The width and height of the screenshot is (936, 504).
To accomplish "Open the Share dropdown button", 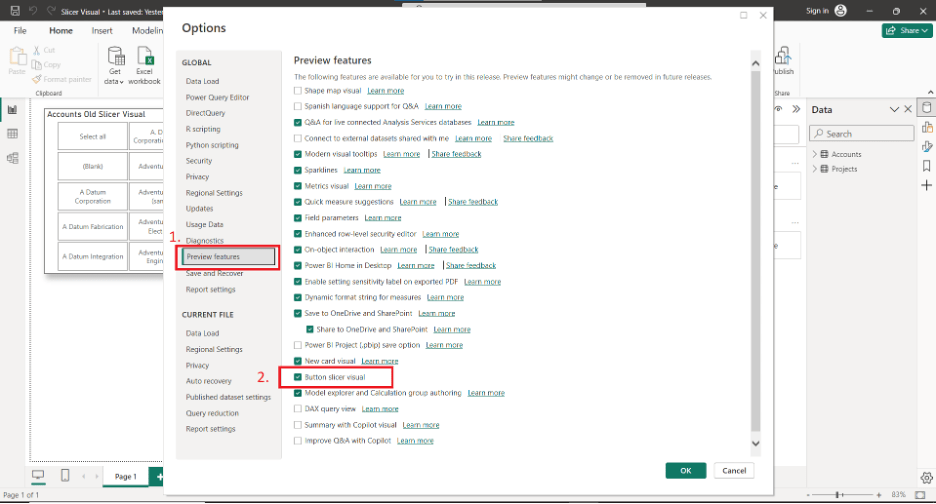I will [906, 31].
